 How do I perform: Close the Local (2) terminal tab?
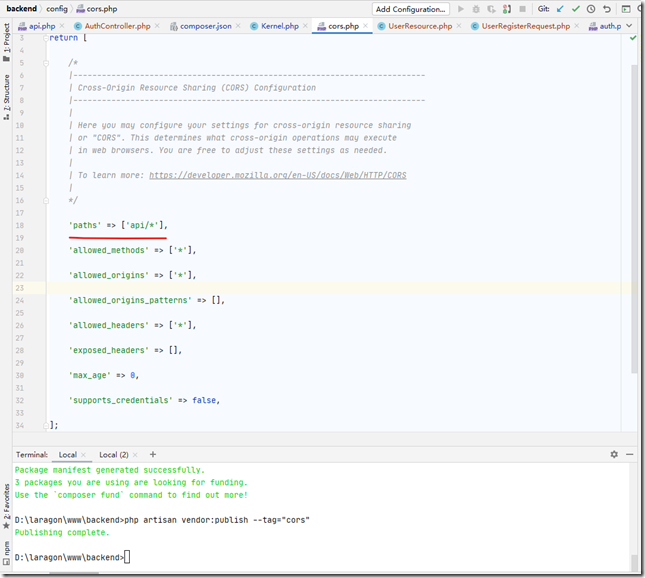point(135,455)
